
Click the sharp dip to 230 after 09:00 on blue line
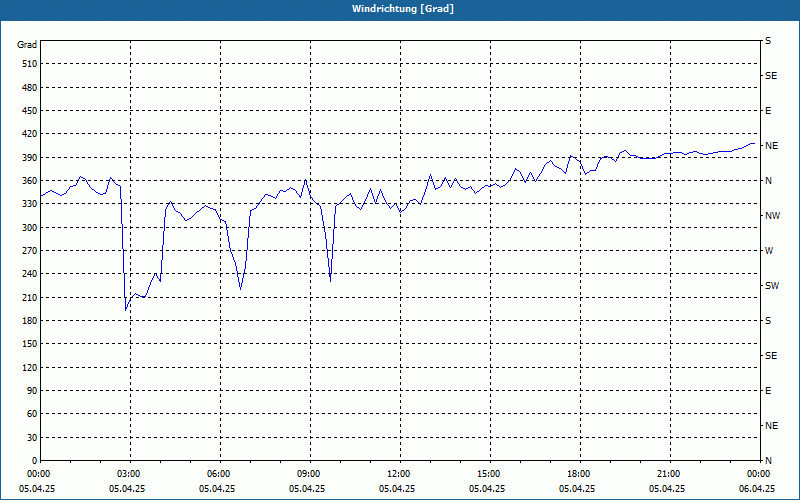(x=331, y=280)
